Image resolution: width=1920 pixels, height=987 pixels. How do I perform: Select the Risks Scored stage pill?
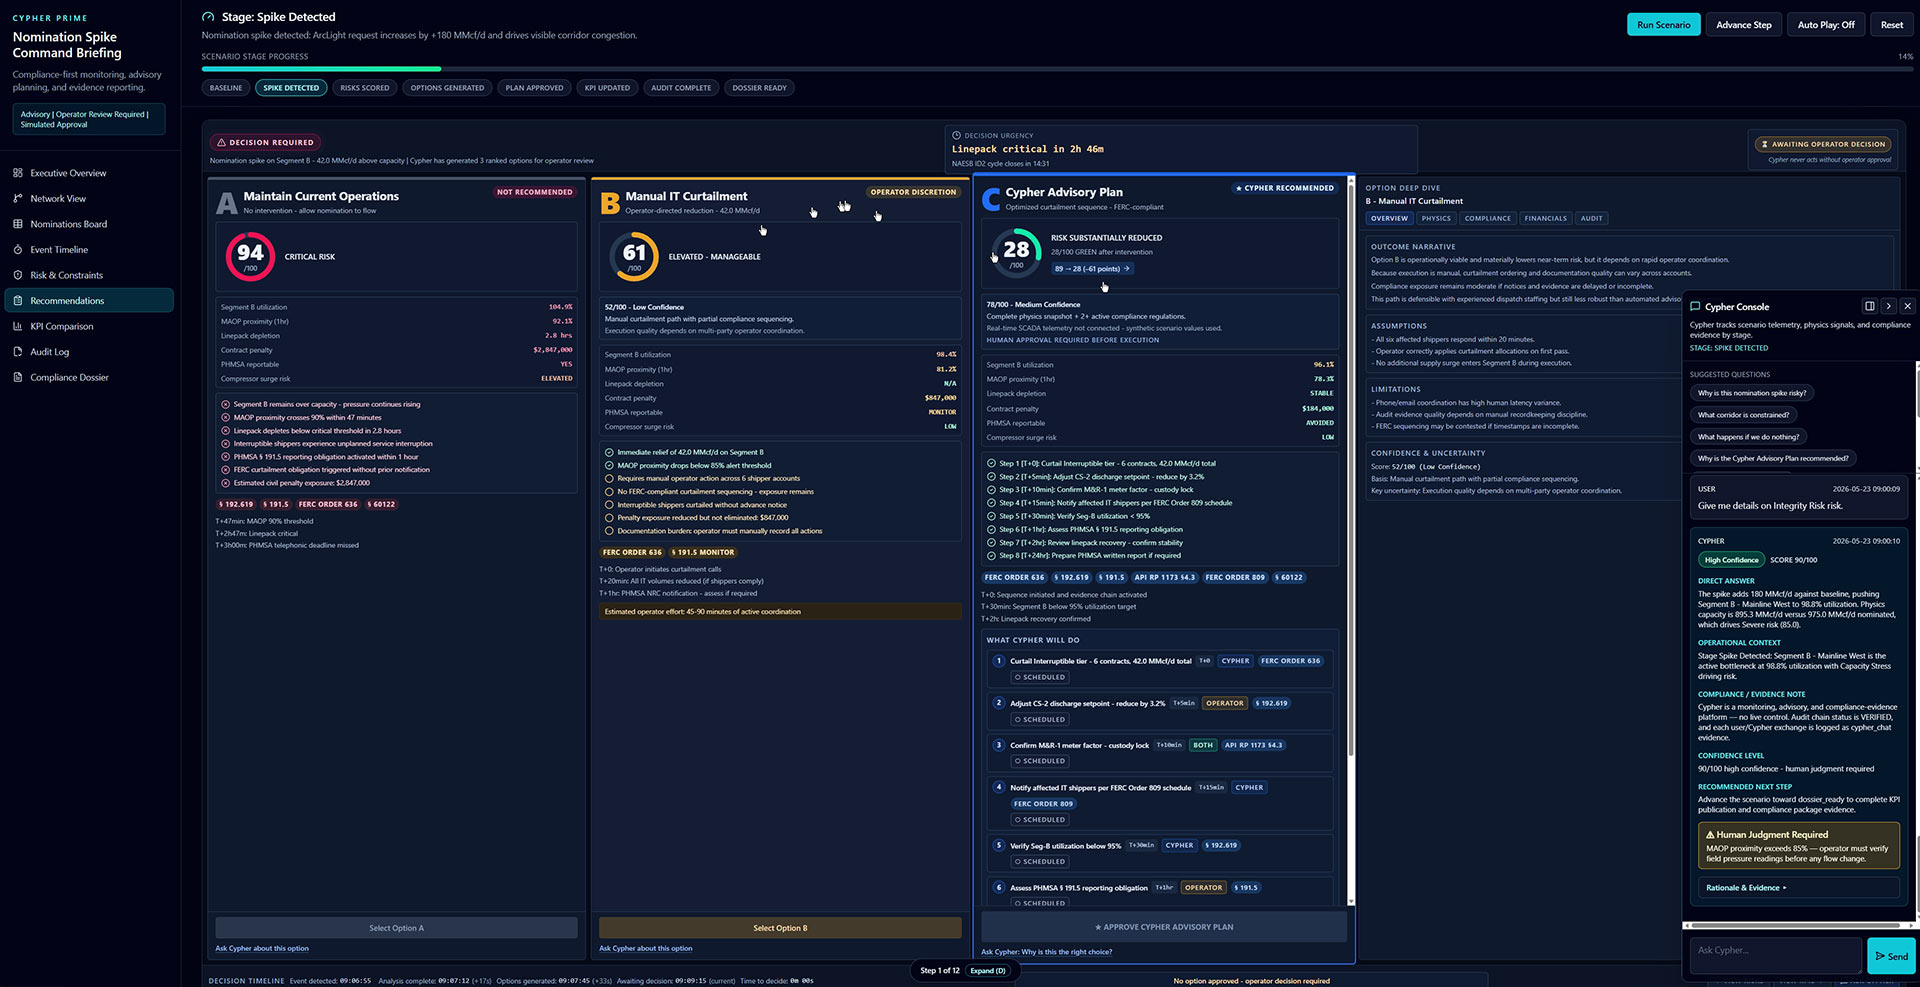(365, 88)
